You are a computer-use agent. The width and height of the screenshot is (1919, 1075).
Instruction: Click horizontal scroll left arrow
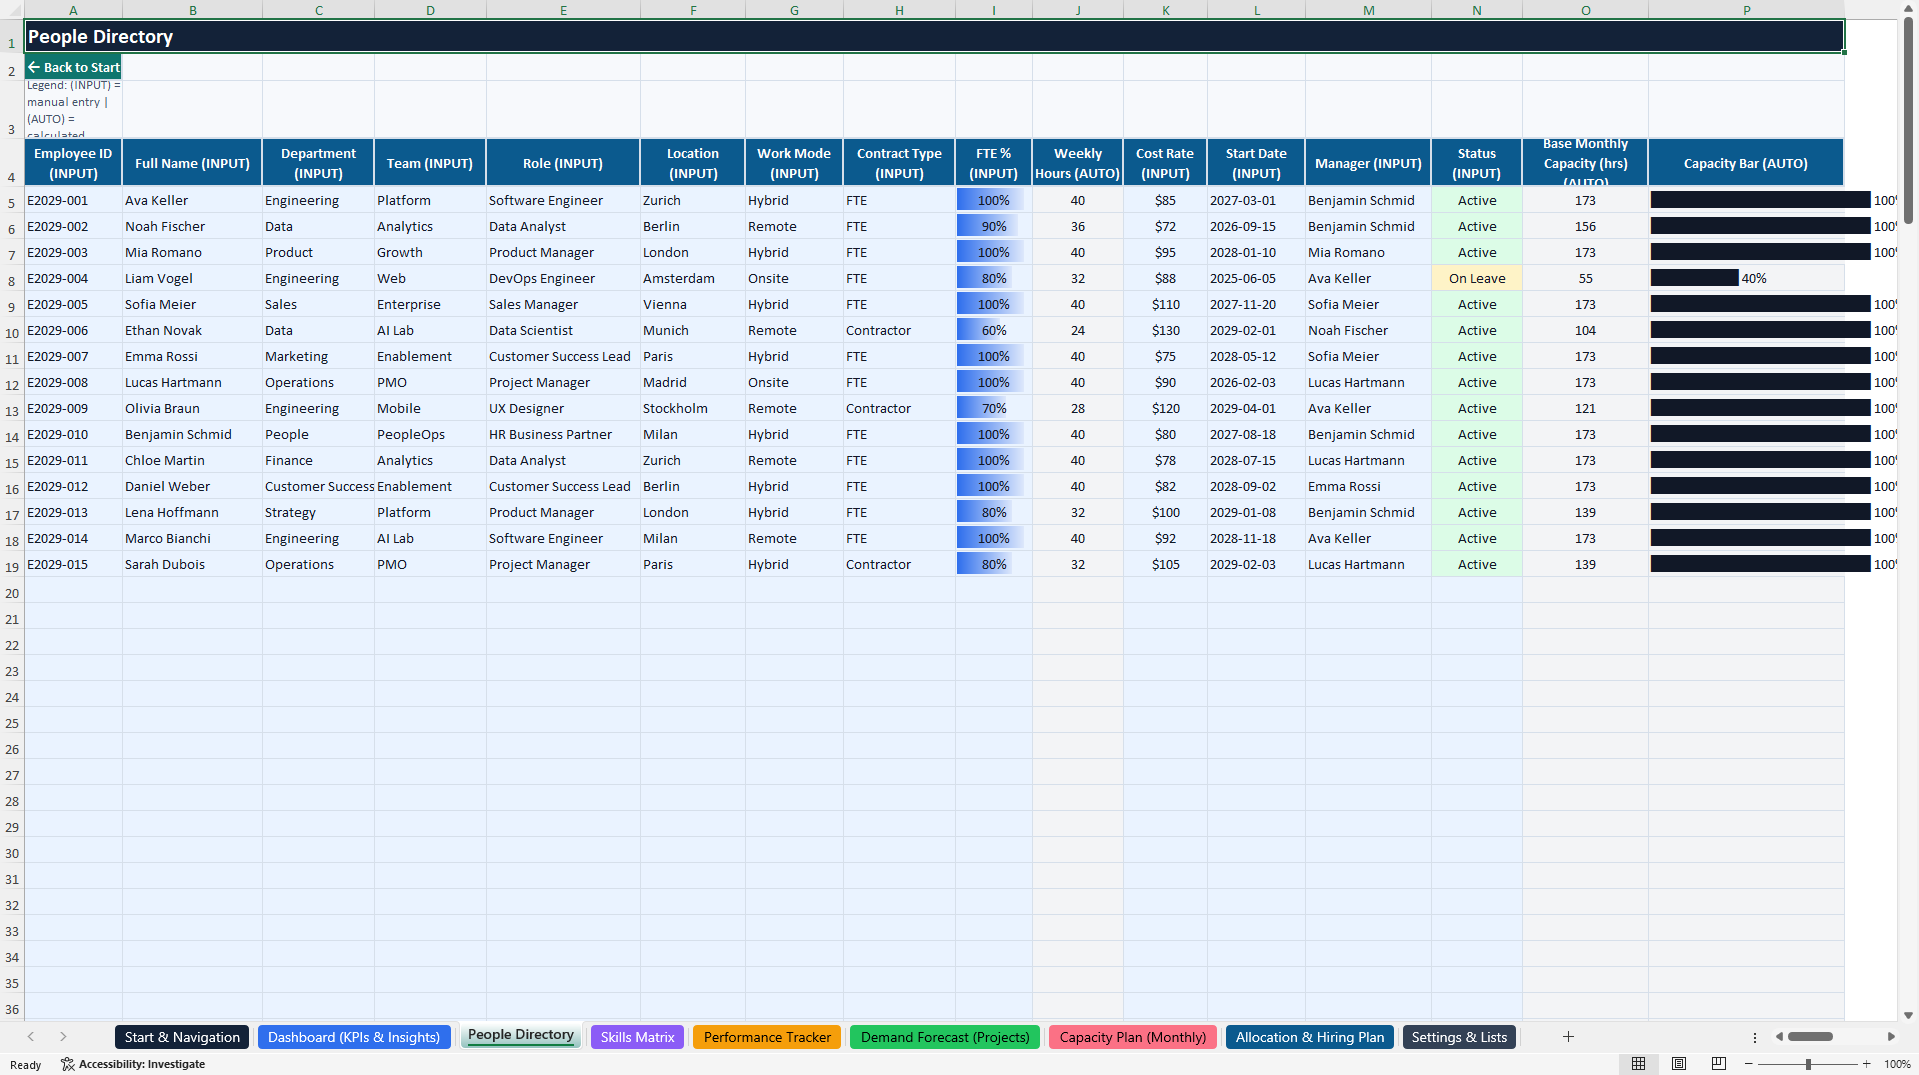click(1779, 1037)
